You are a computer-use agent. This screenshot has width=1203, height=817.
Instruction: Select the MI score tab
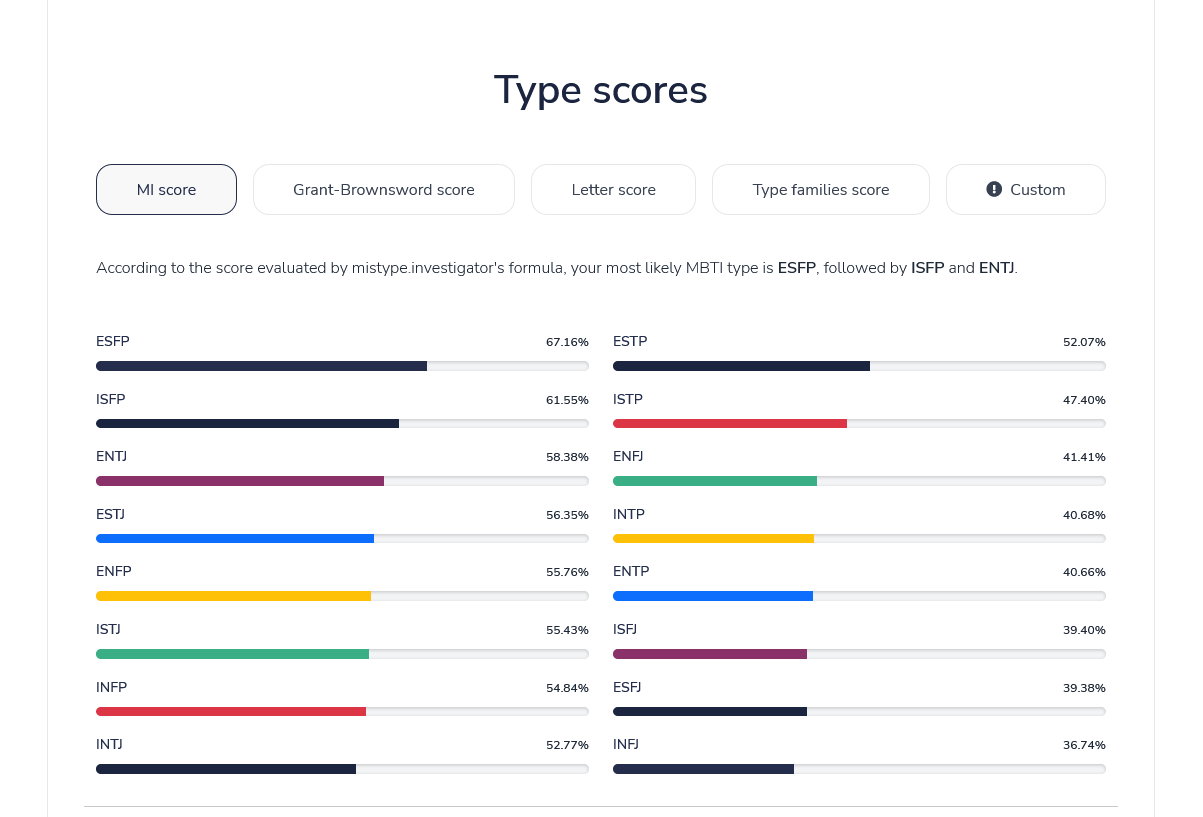tap(166, 189)
